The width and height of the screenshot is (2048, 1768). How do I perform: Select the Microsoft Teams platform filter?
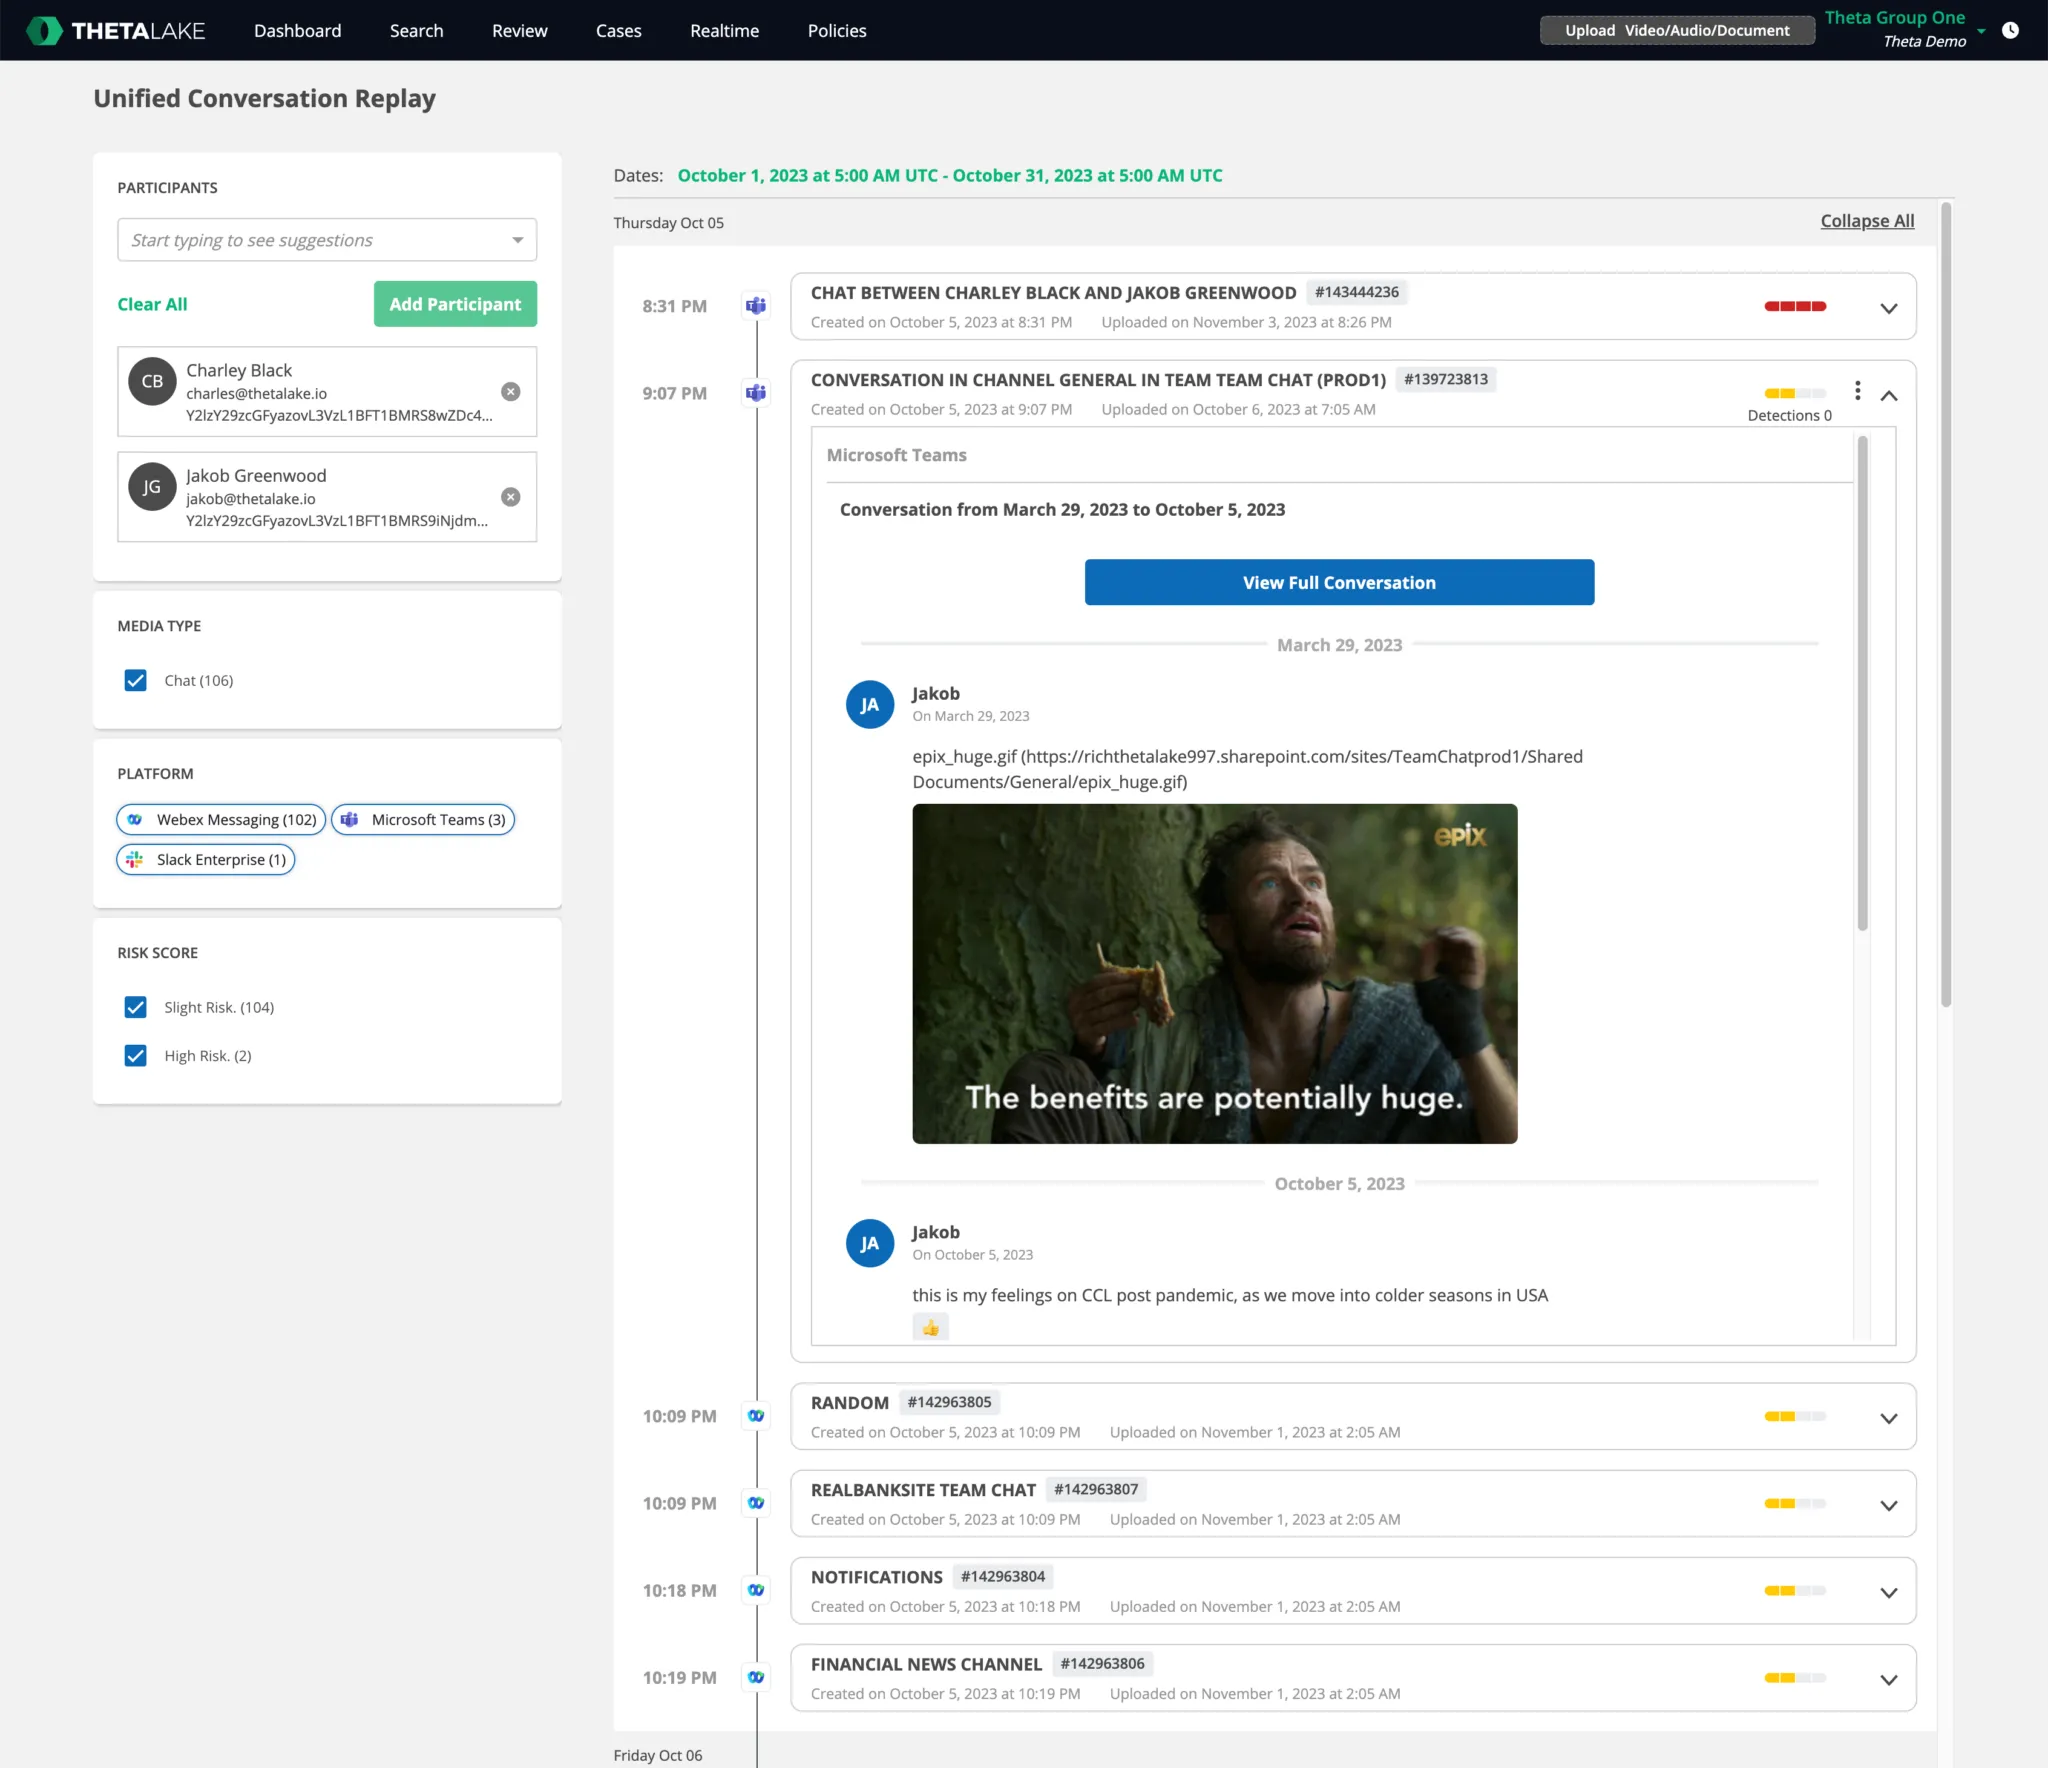click(422, 819)
